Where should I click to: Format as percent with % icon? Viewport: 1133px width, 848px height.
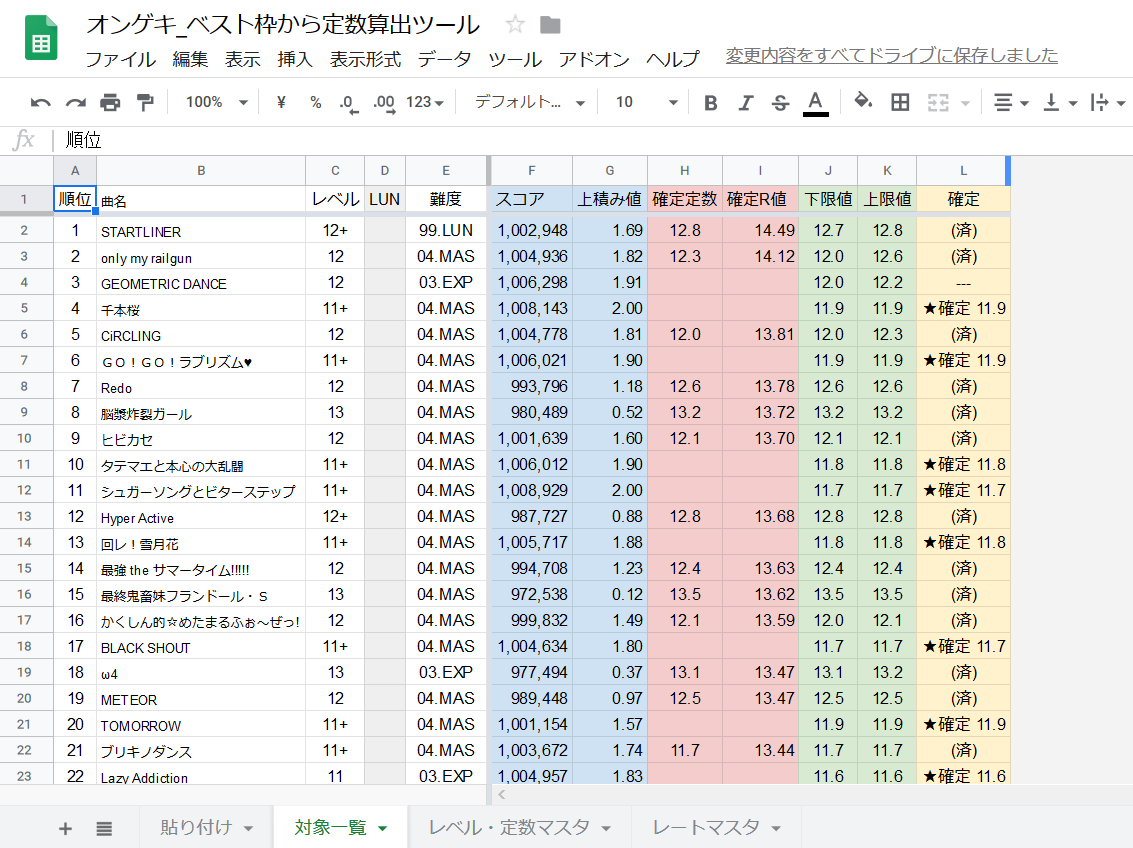(315, 103)
